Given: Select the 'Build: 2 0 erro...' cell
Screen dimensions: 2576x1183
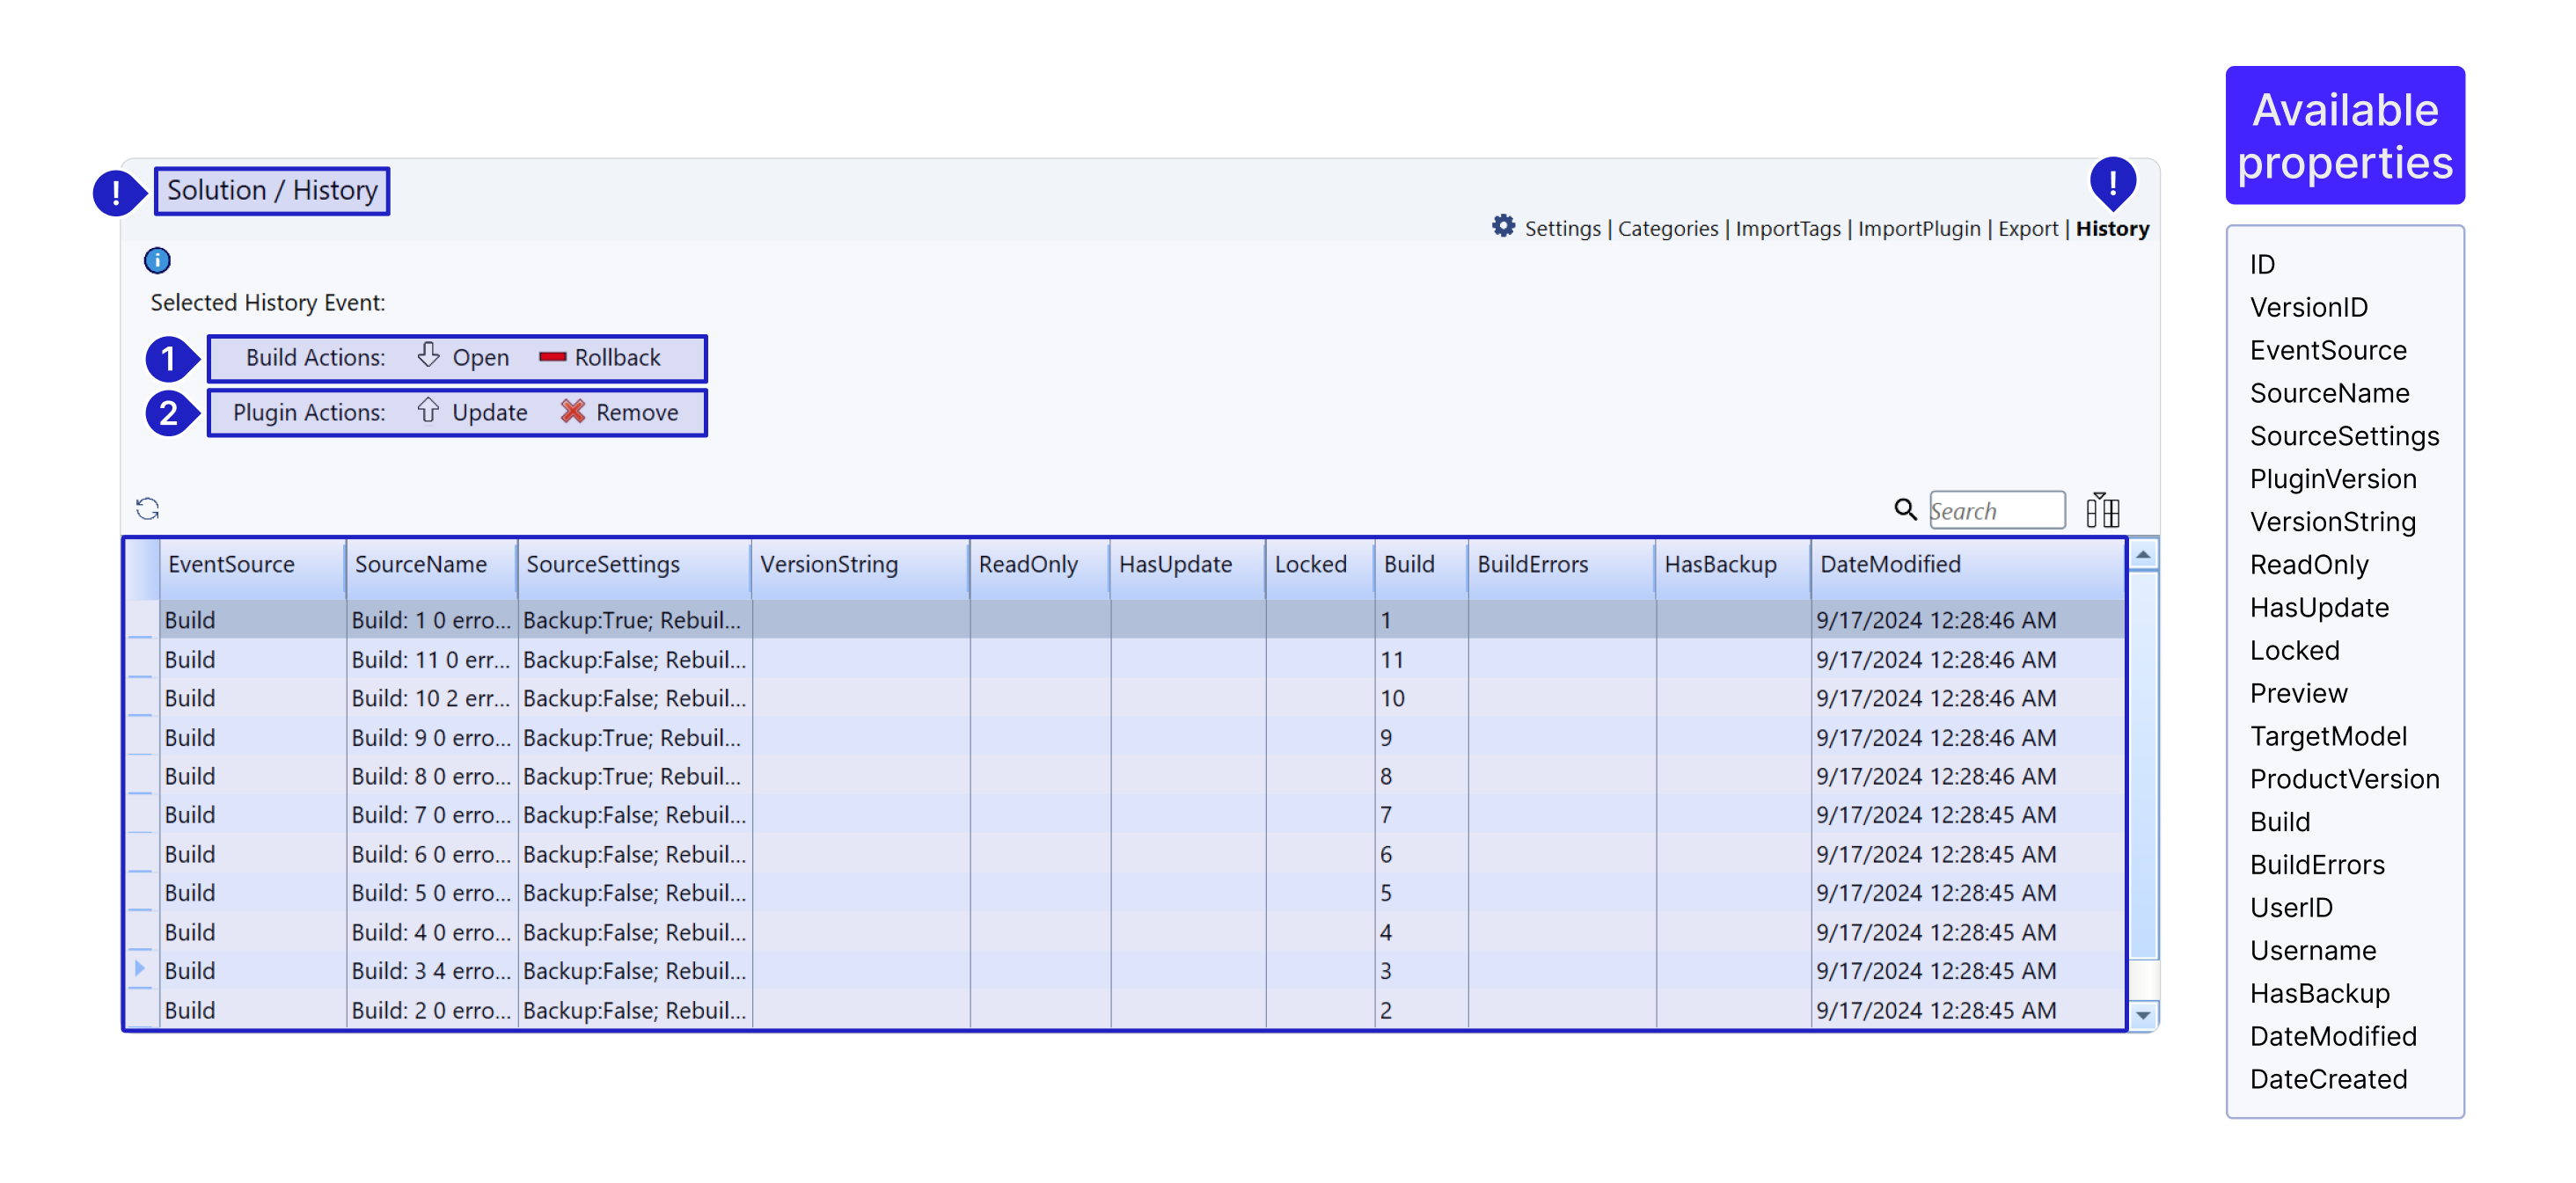Looking at the screenshot, I should tap(432, 1010).
